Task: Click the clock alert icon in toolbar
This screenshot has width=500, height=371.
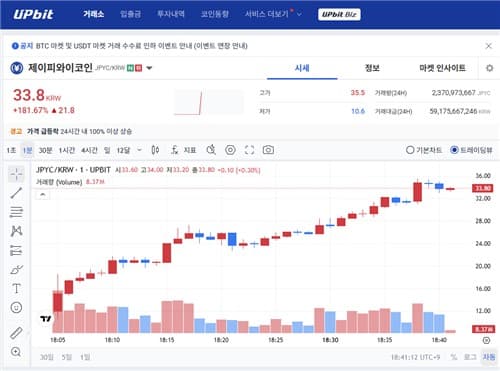Action: click(211, 150)
